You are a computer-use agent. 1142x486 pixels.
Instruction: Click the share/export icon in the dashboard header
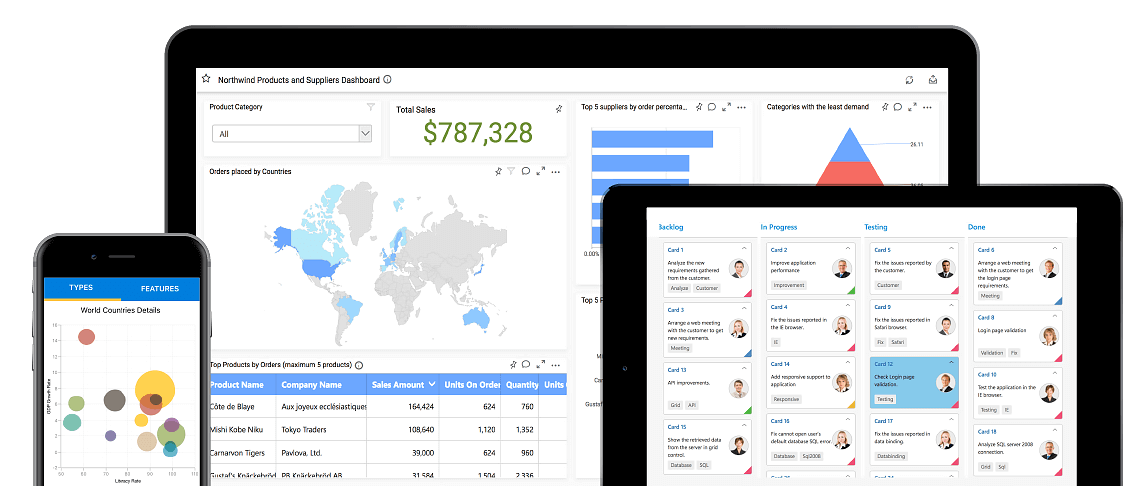[x=933, y=79]
